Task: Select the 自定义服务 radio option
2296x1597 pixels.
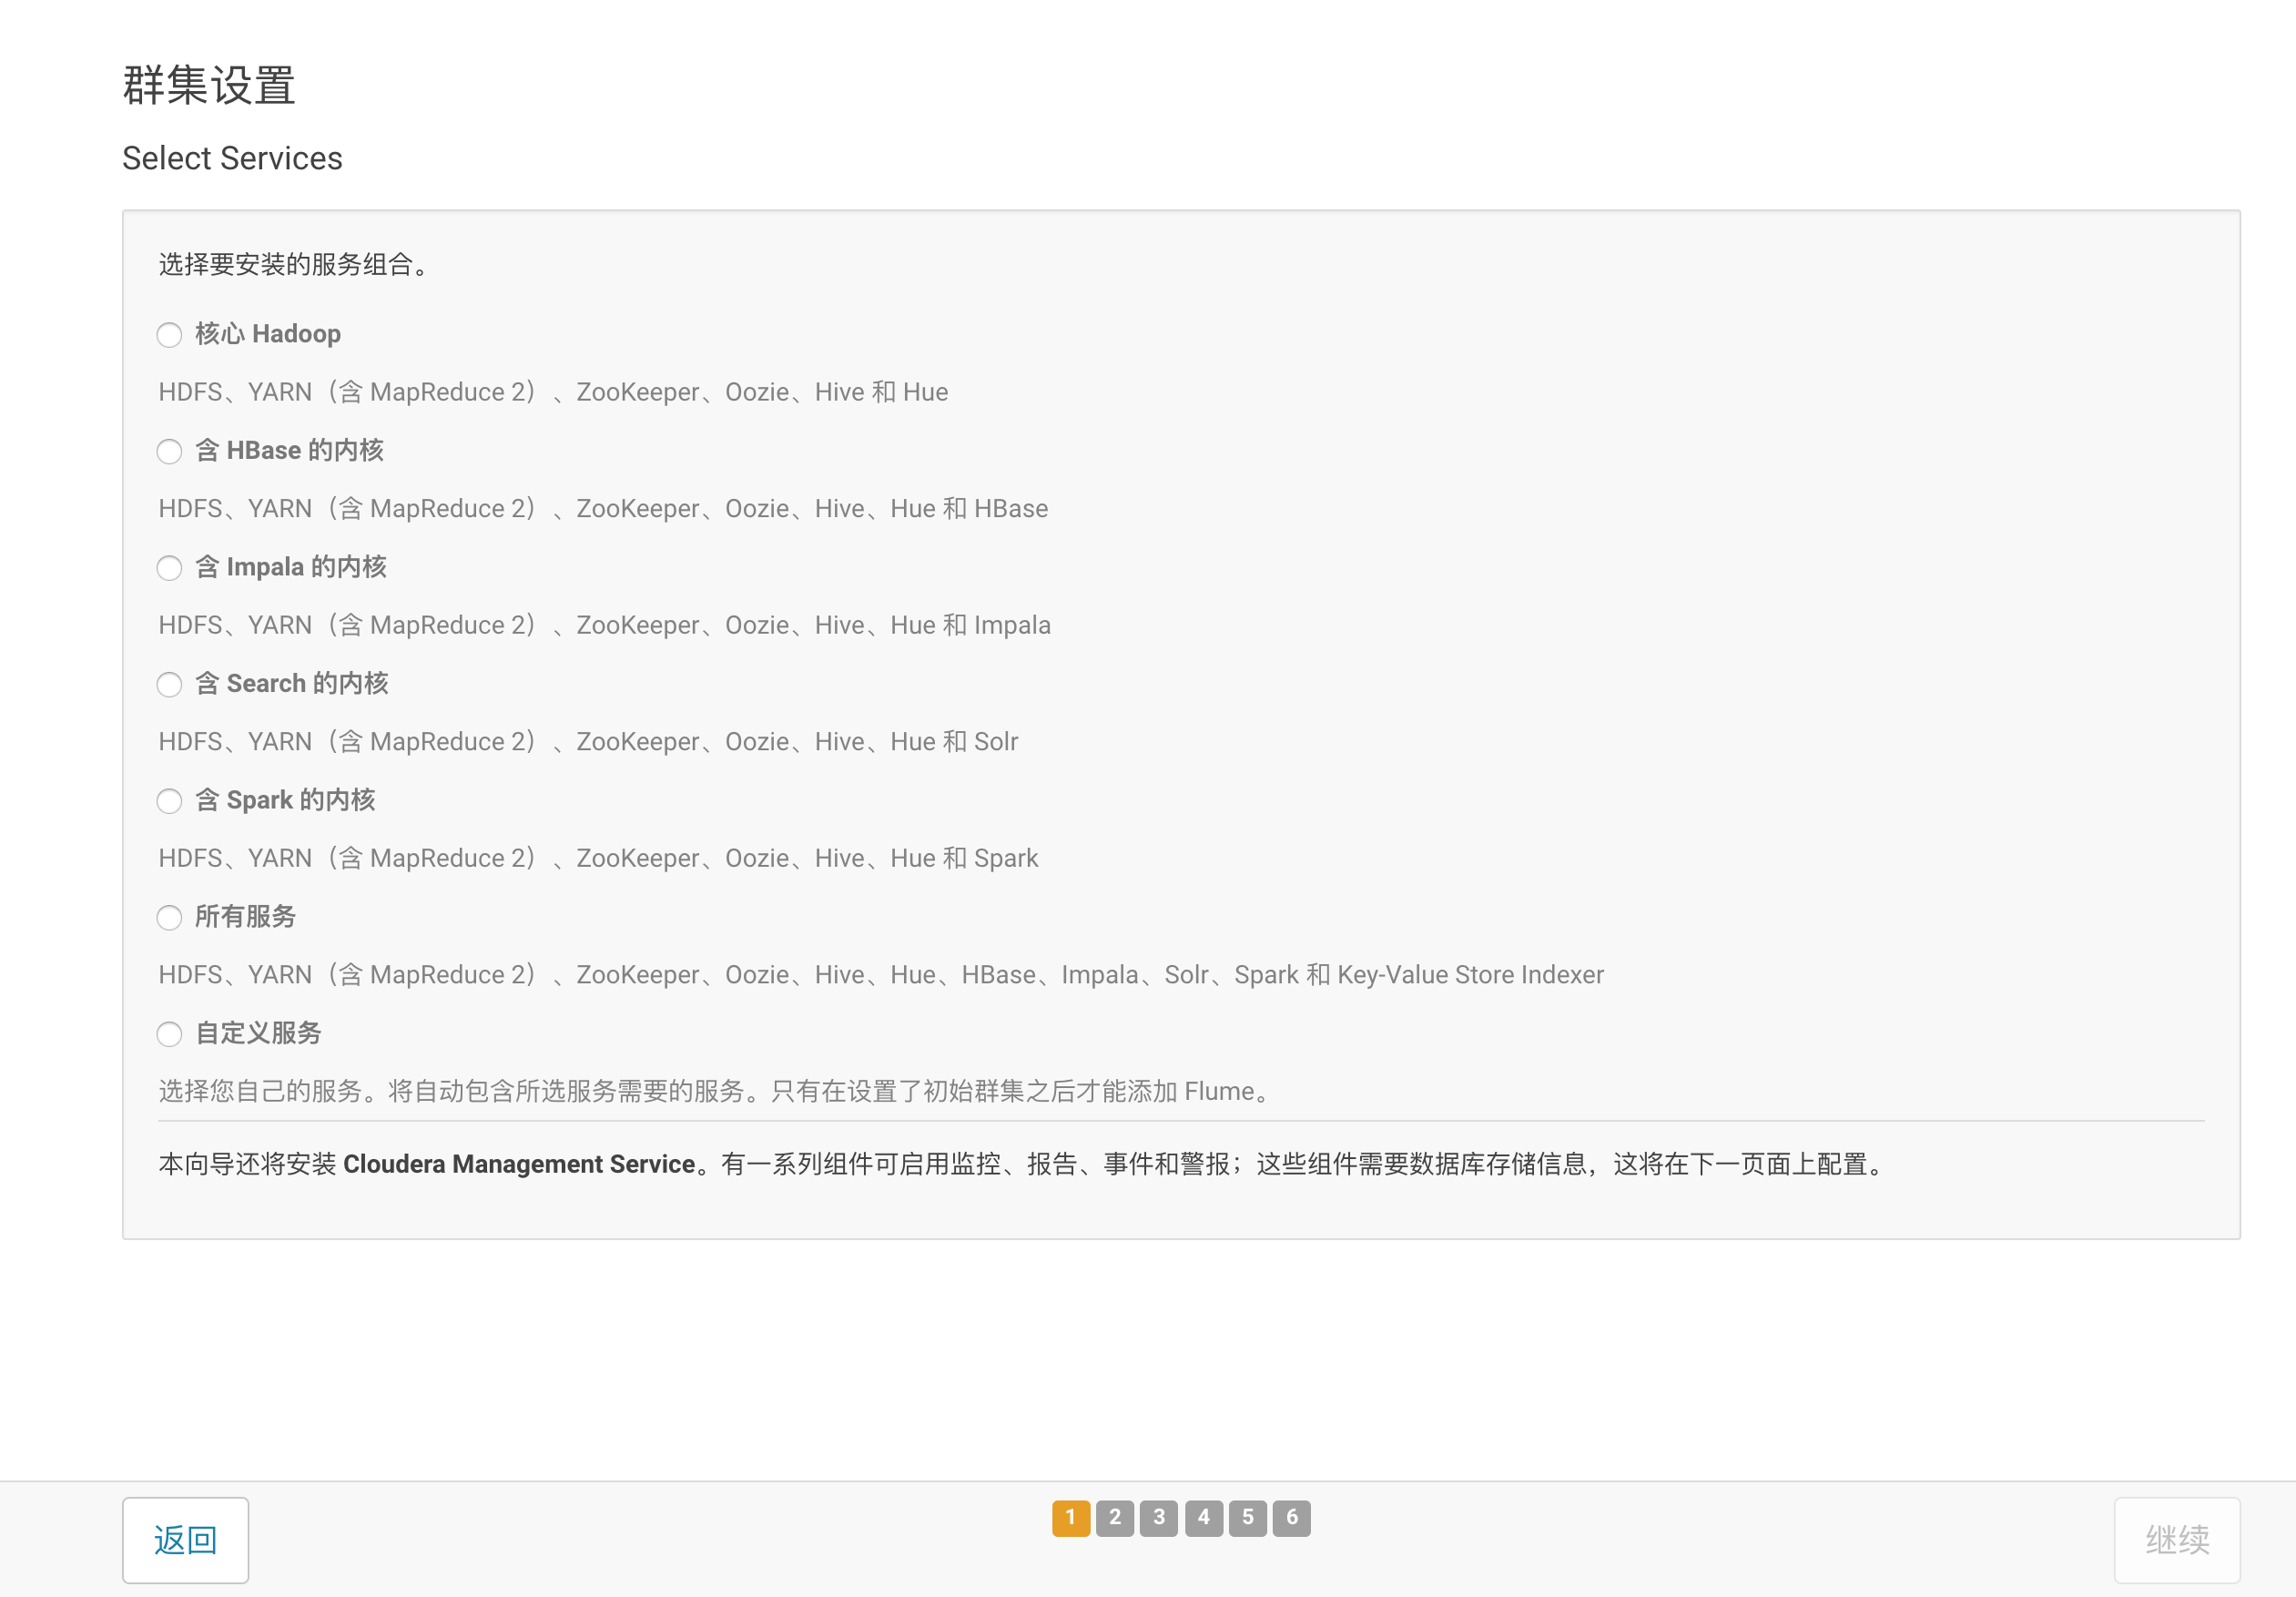Action: [x=169, y=1034]
